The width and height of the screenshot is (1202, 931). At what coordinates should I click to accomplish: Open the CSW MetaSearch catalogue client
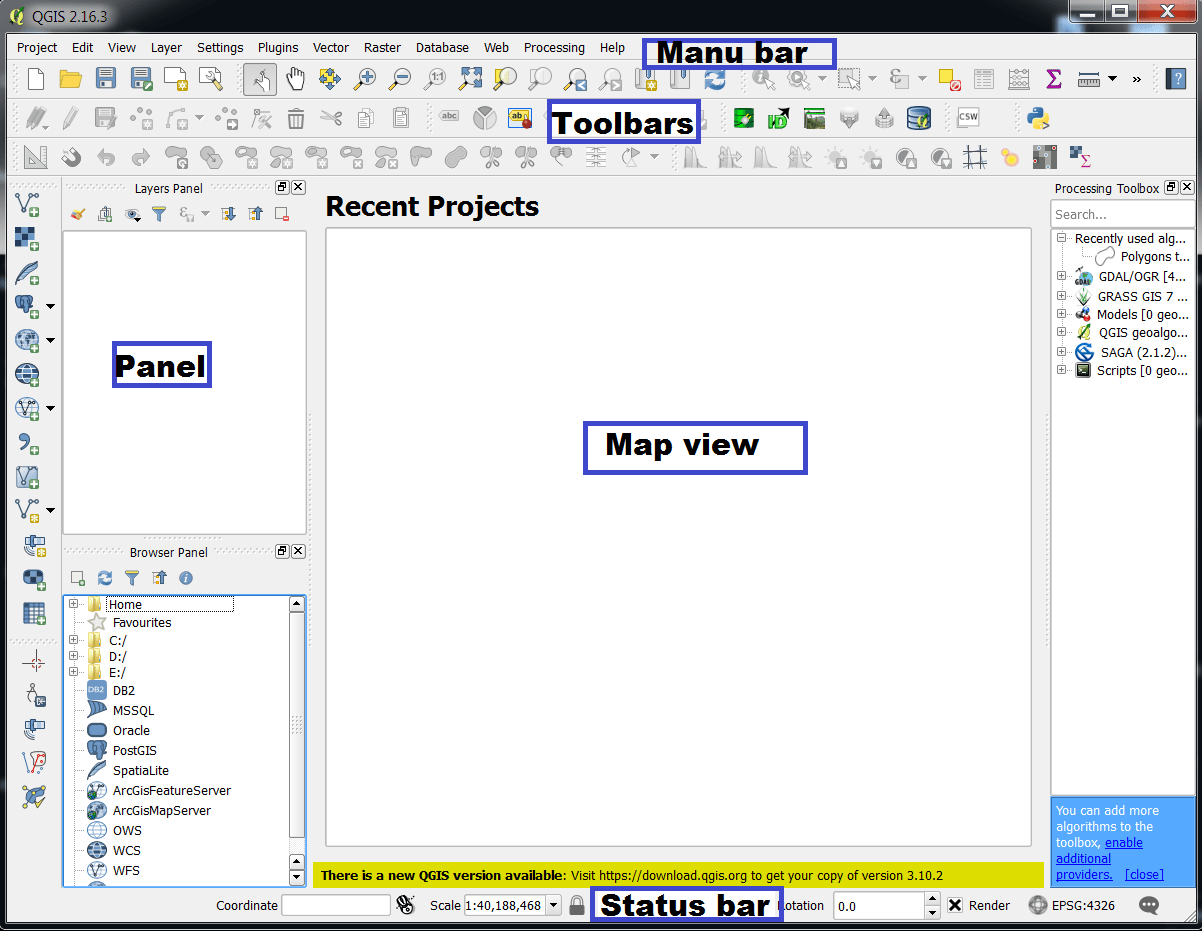point(968,119)
